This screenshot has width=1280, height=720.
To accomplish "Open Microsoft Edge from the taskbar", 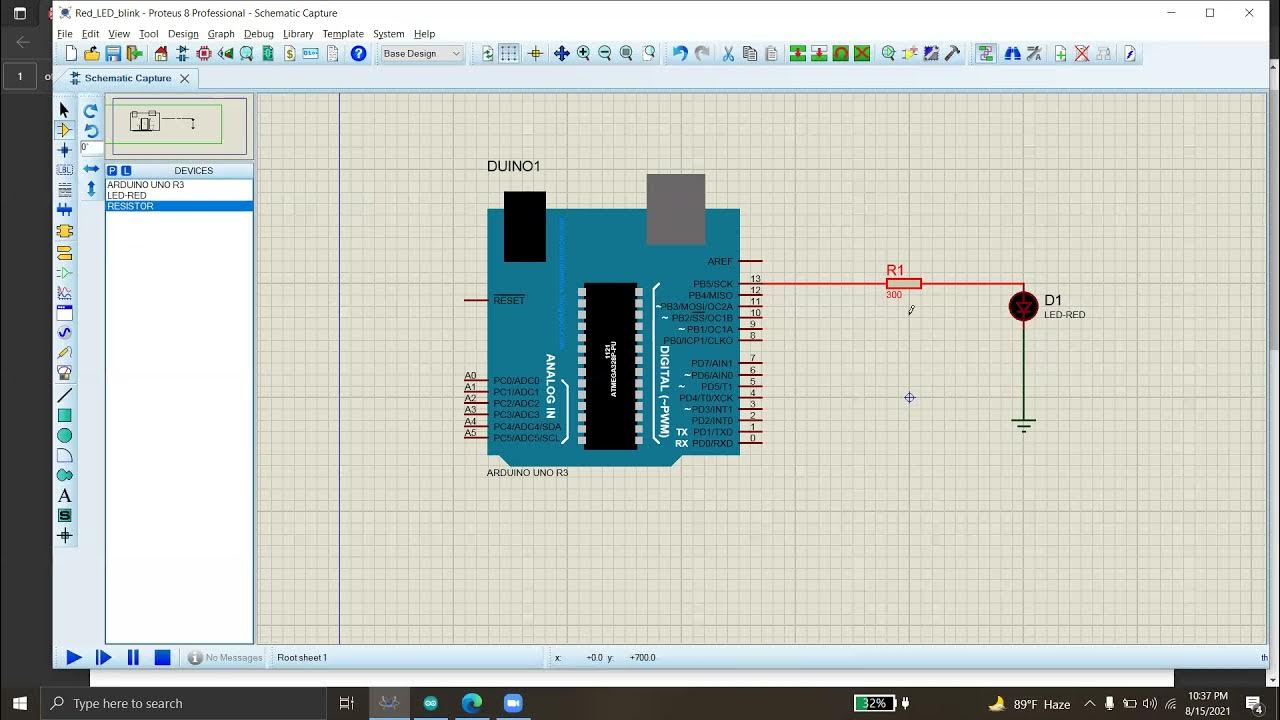I will click(x=472, y=703).
